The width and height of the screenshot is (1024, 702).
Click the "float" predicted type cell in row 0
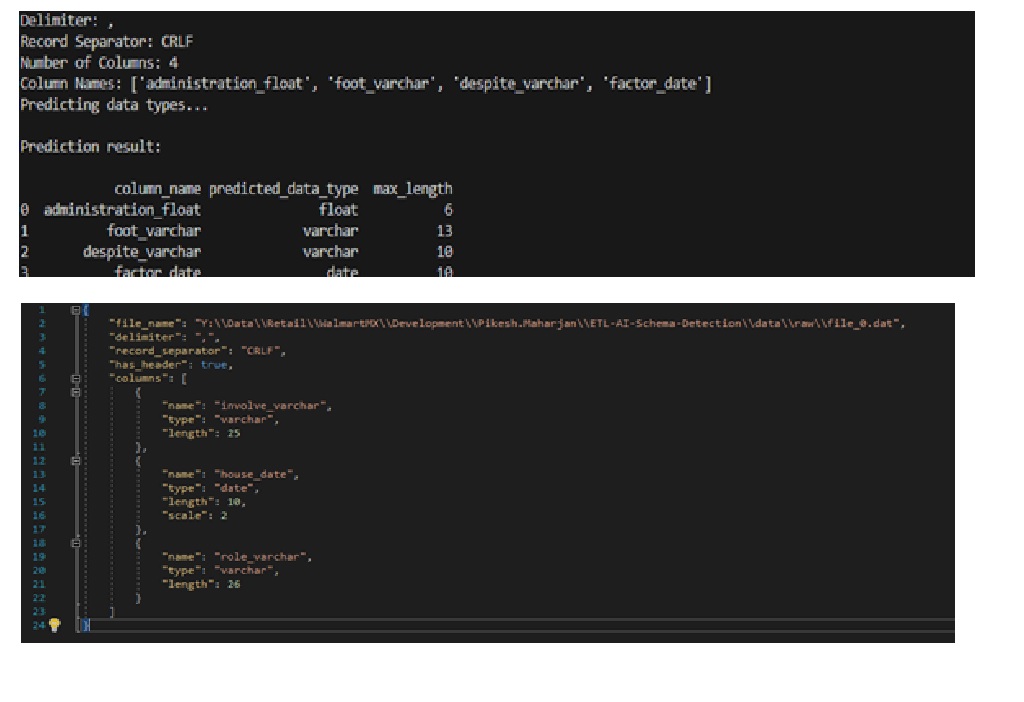tap(338, 210)
